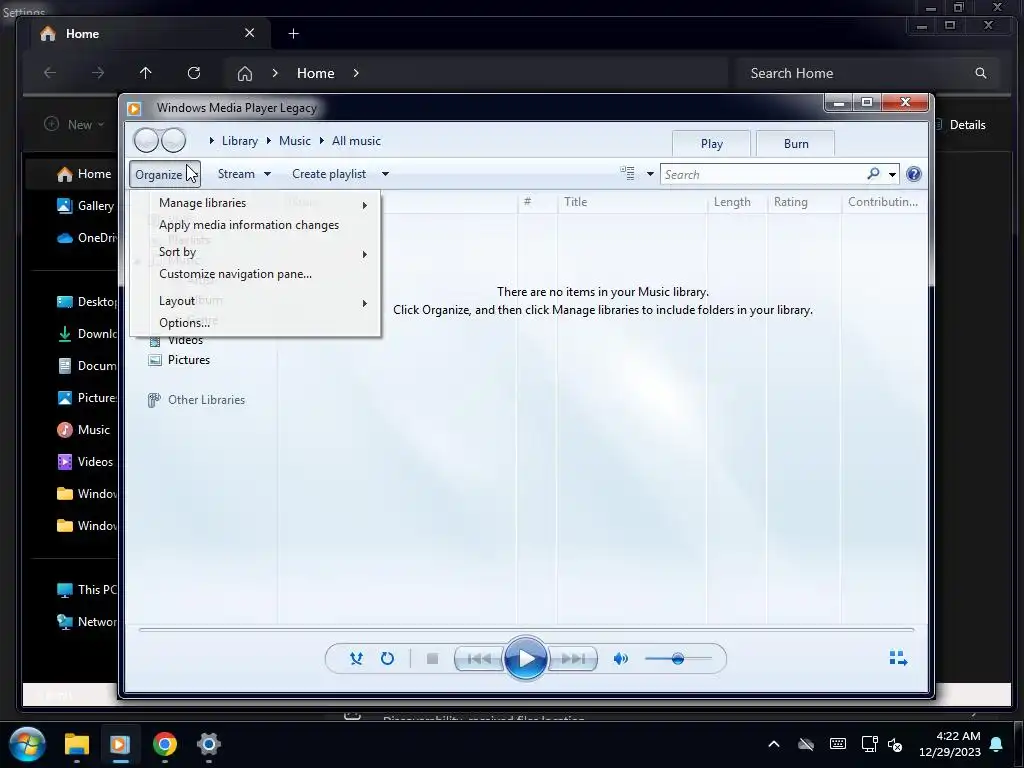1024x768 pixels.
Task: Click All music in the breadcrumb
Action: [x=356, y=140]
